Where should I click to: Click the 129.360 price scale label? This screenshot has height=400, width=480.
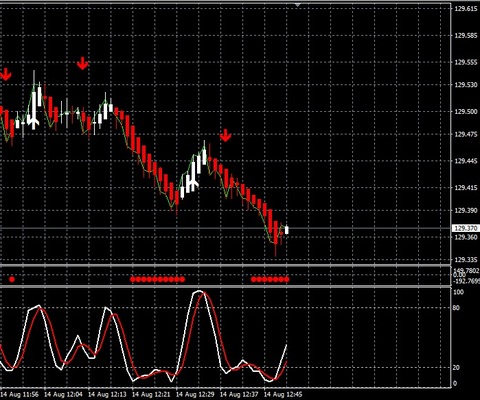coord(466,237)
